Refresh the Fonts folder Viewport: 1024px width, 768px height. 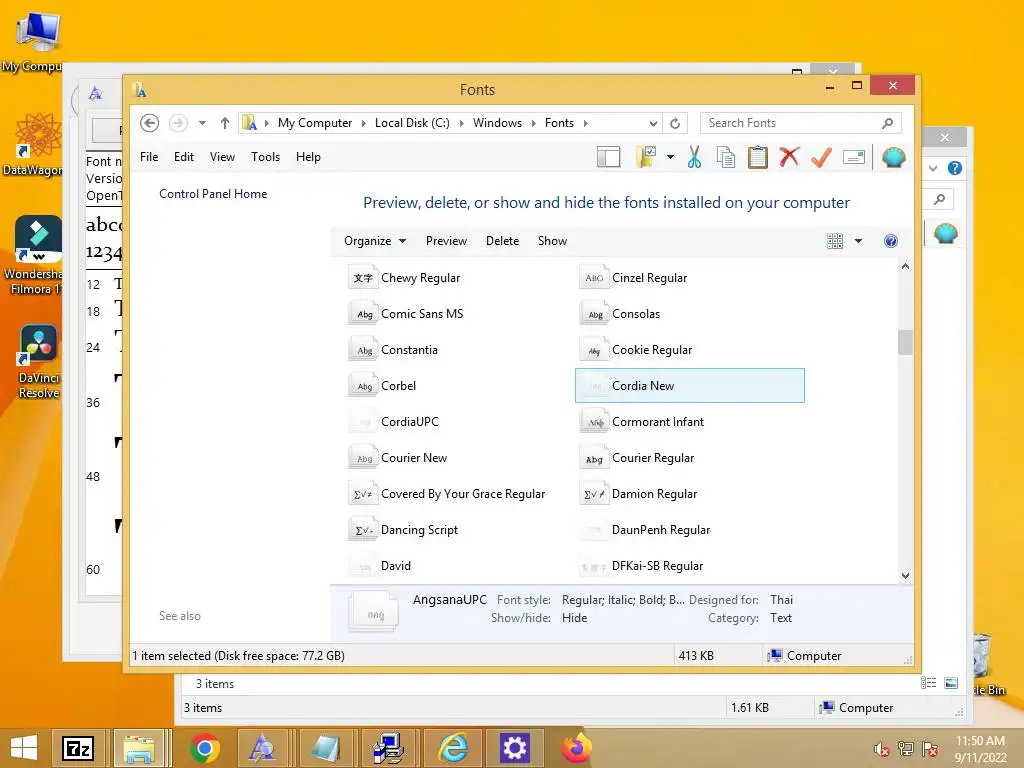coord(675,123)
